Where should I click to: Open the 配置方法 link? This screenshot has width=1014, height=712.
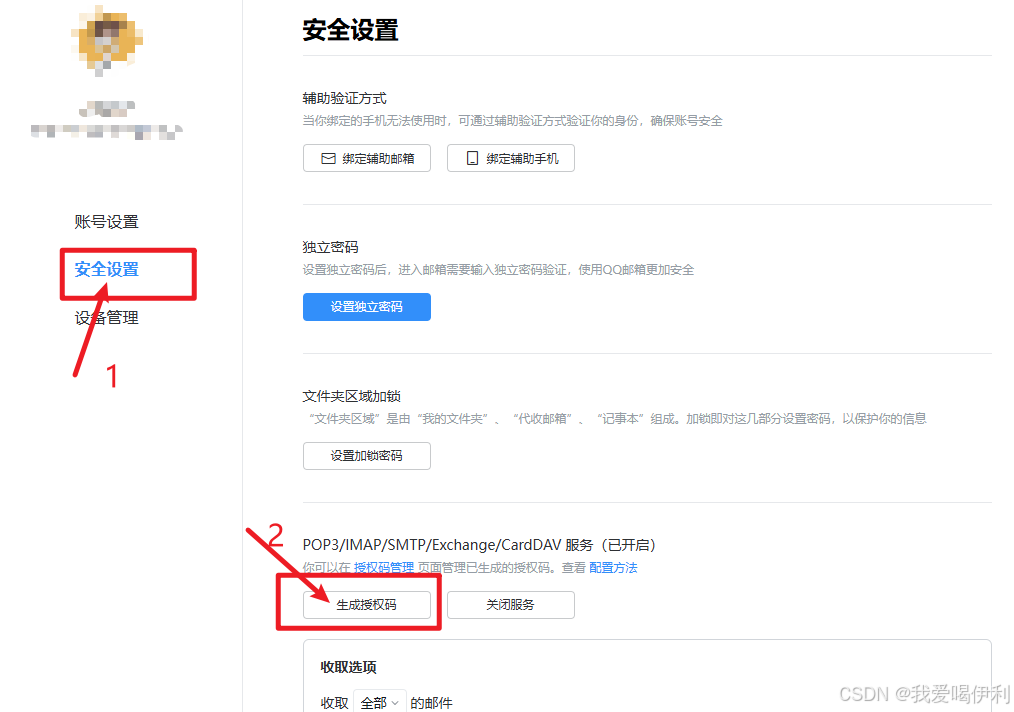click(613, 568)
